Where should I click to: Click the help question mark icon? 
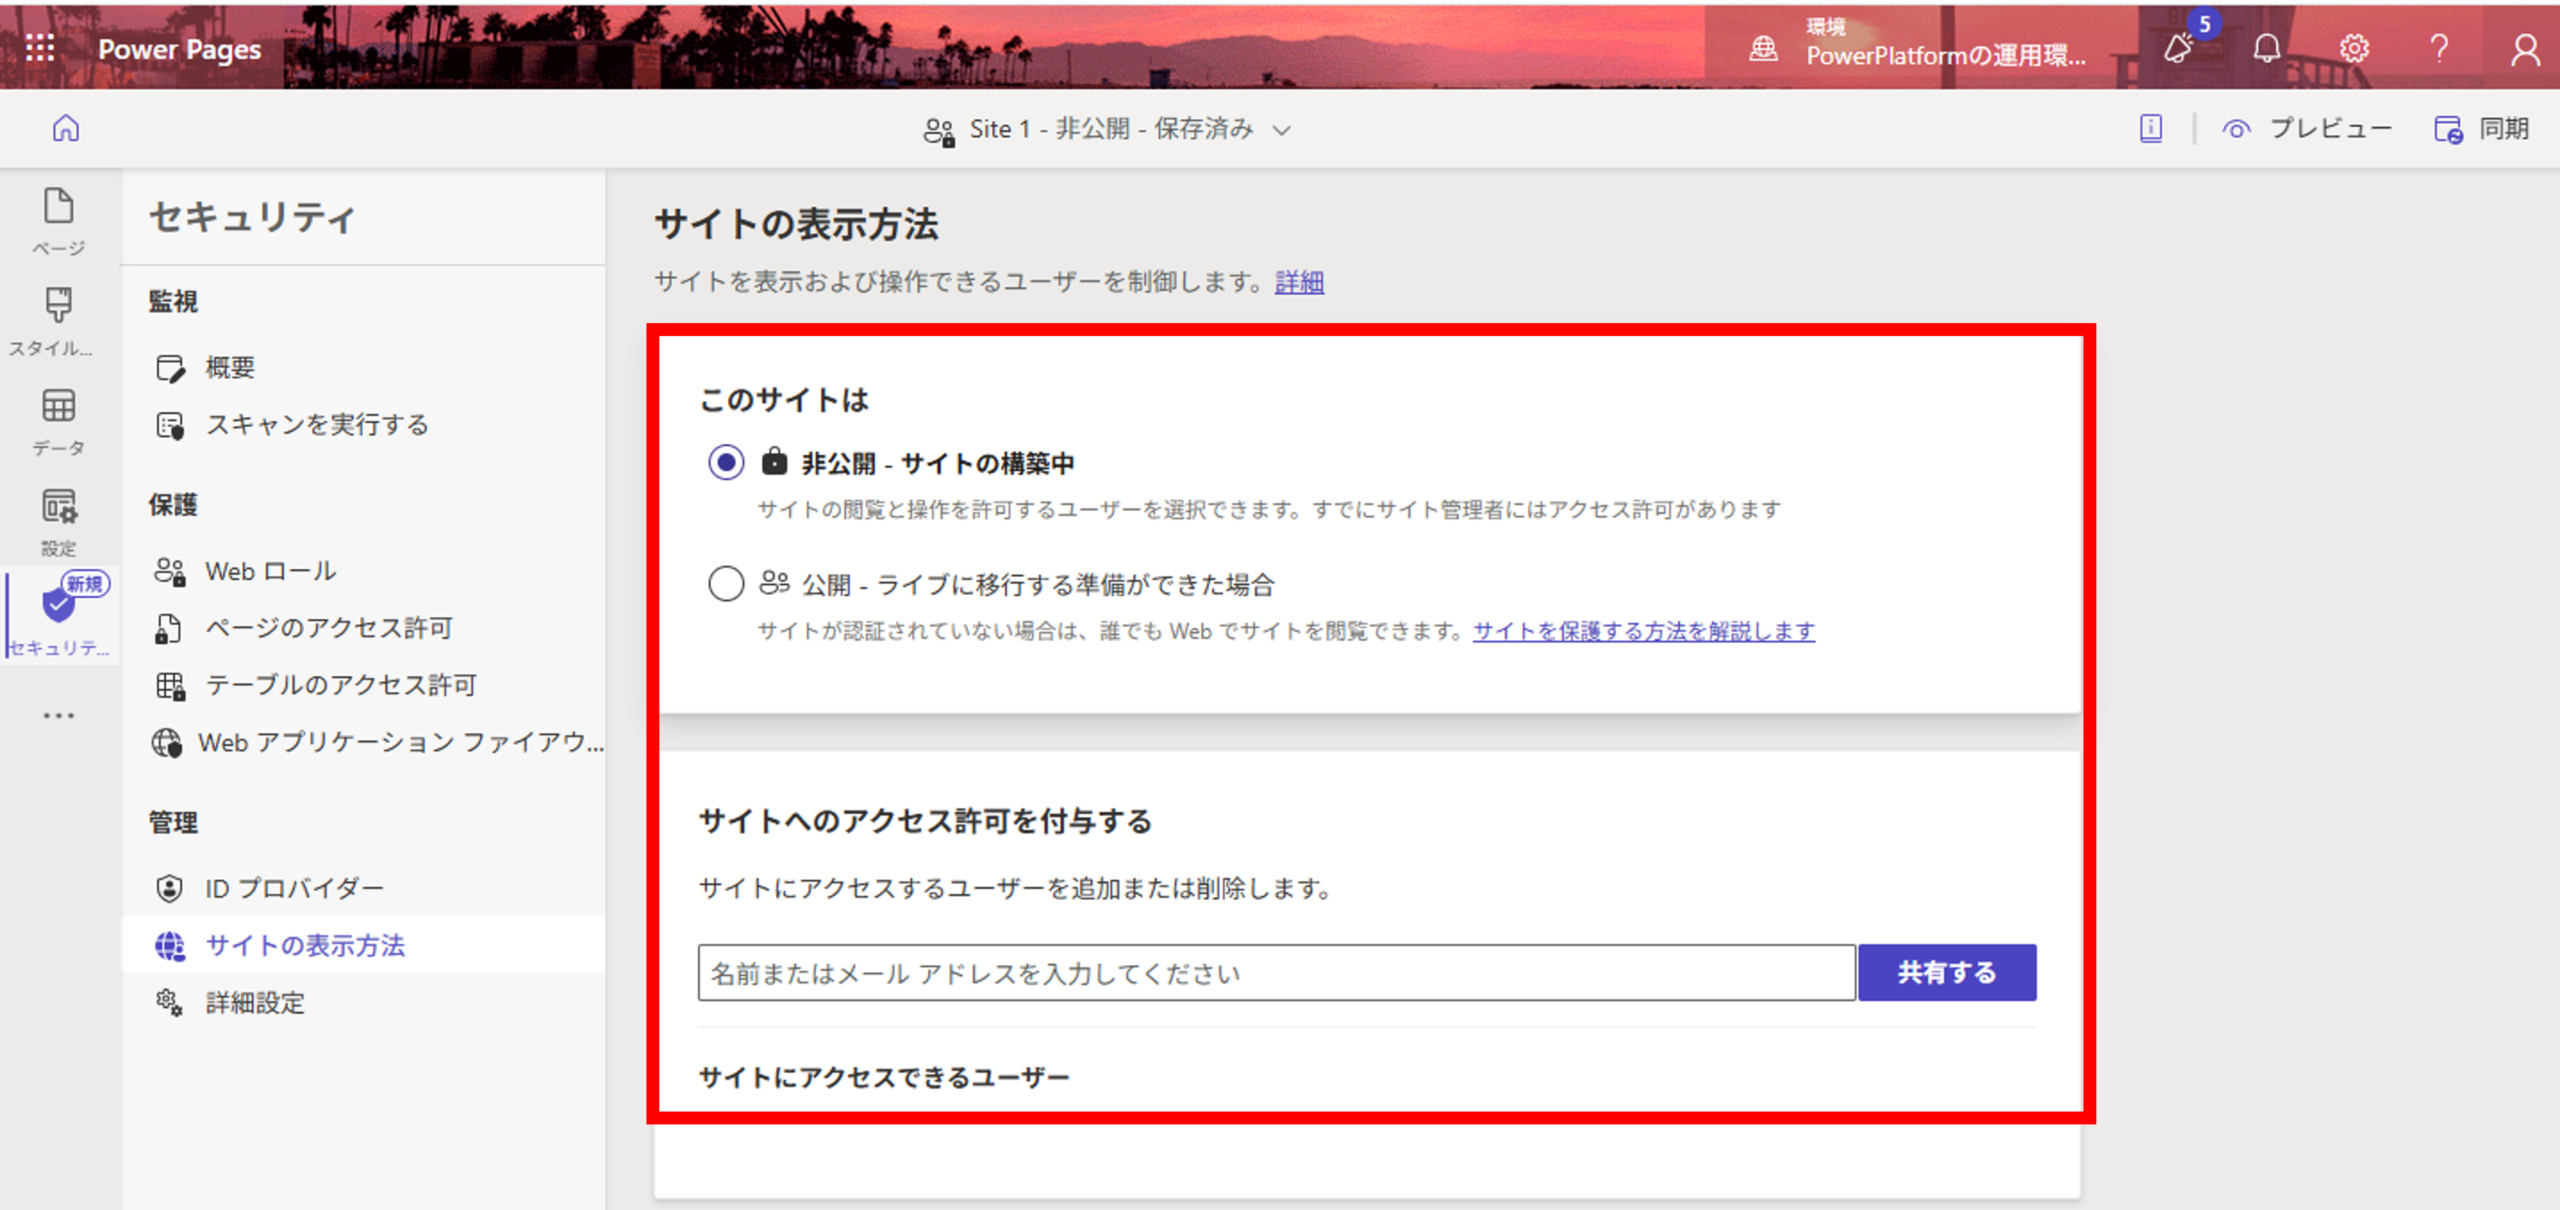(x=2439, y=48)
